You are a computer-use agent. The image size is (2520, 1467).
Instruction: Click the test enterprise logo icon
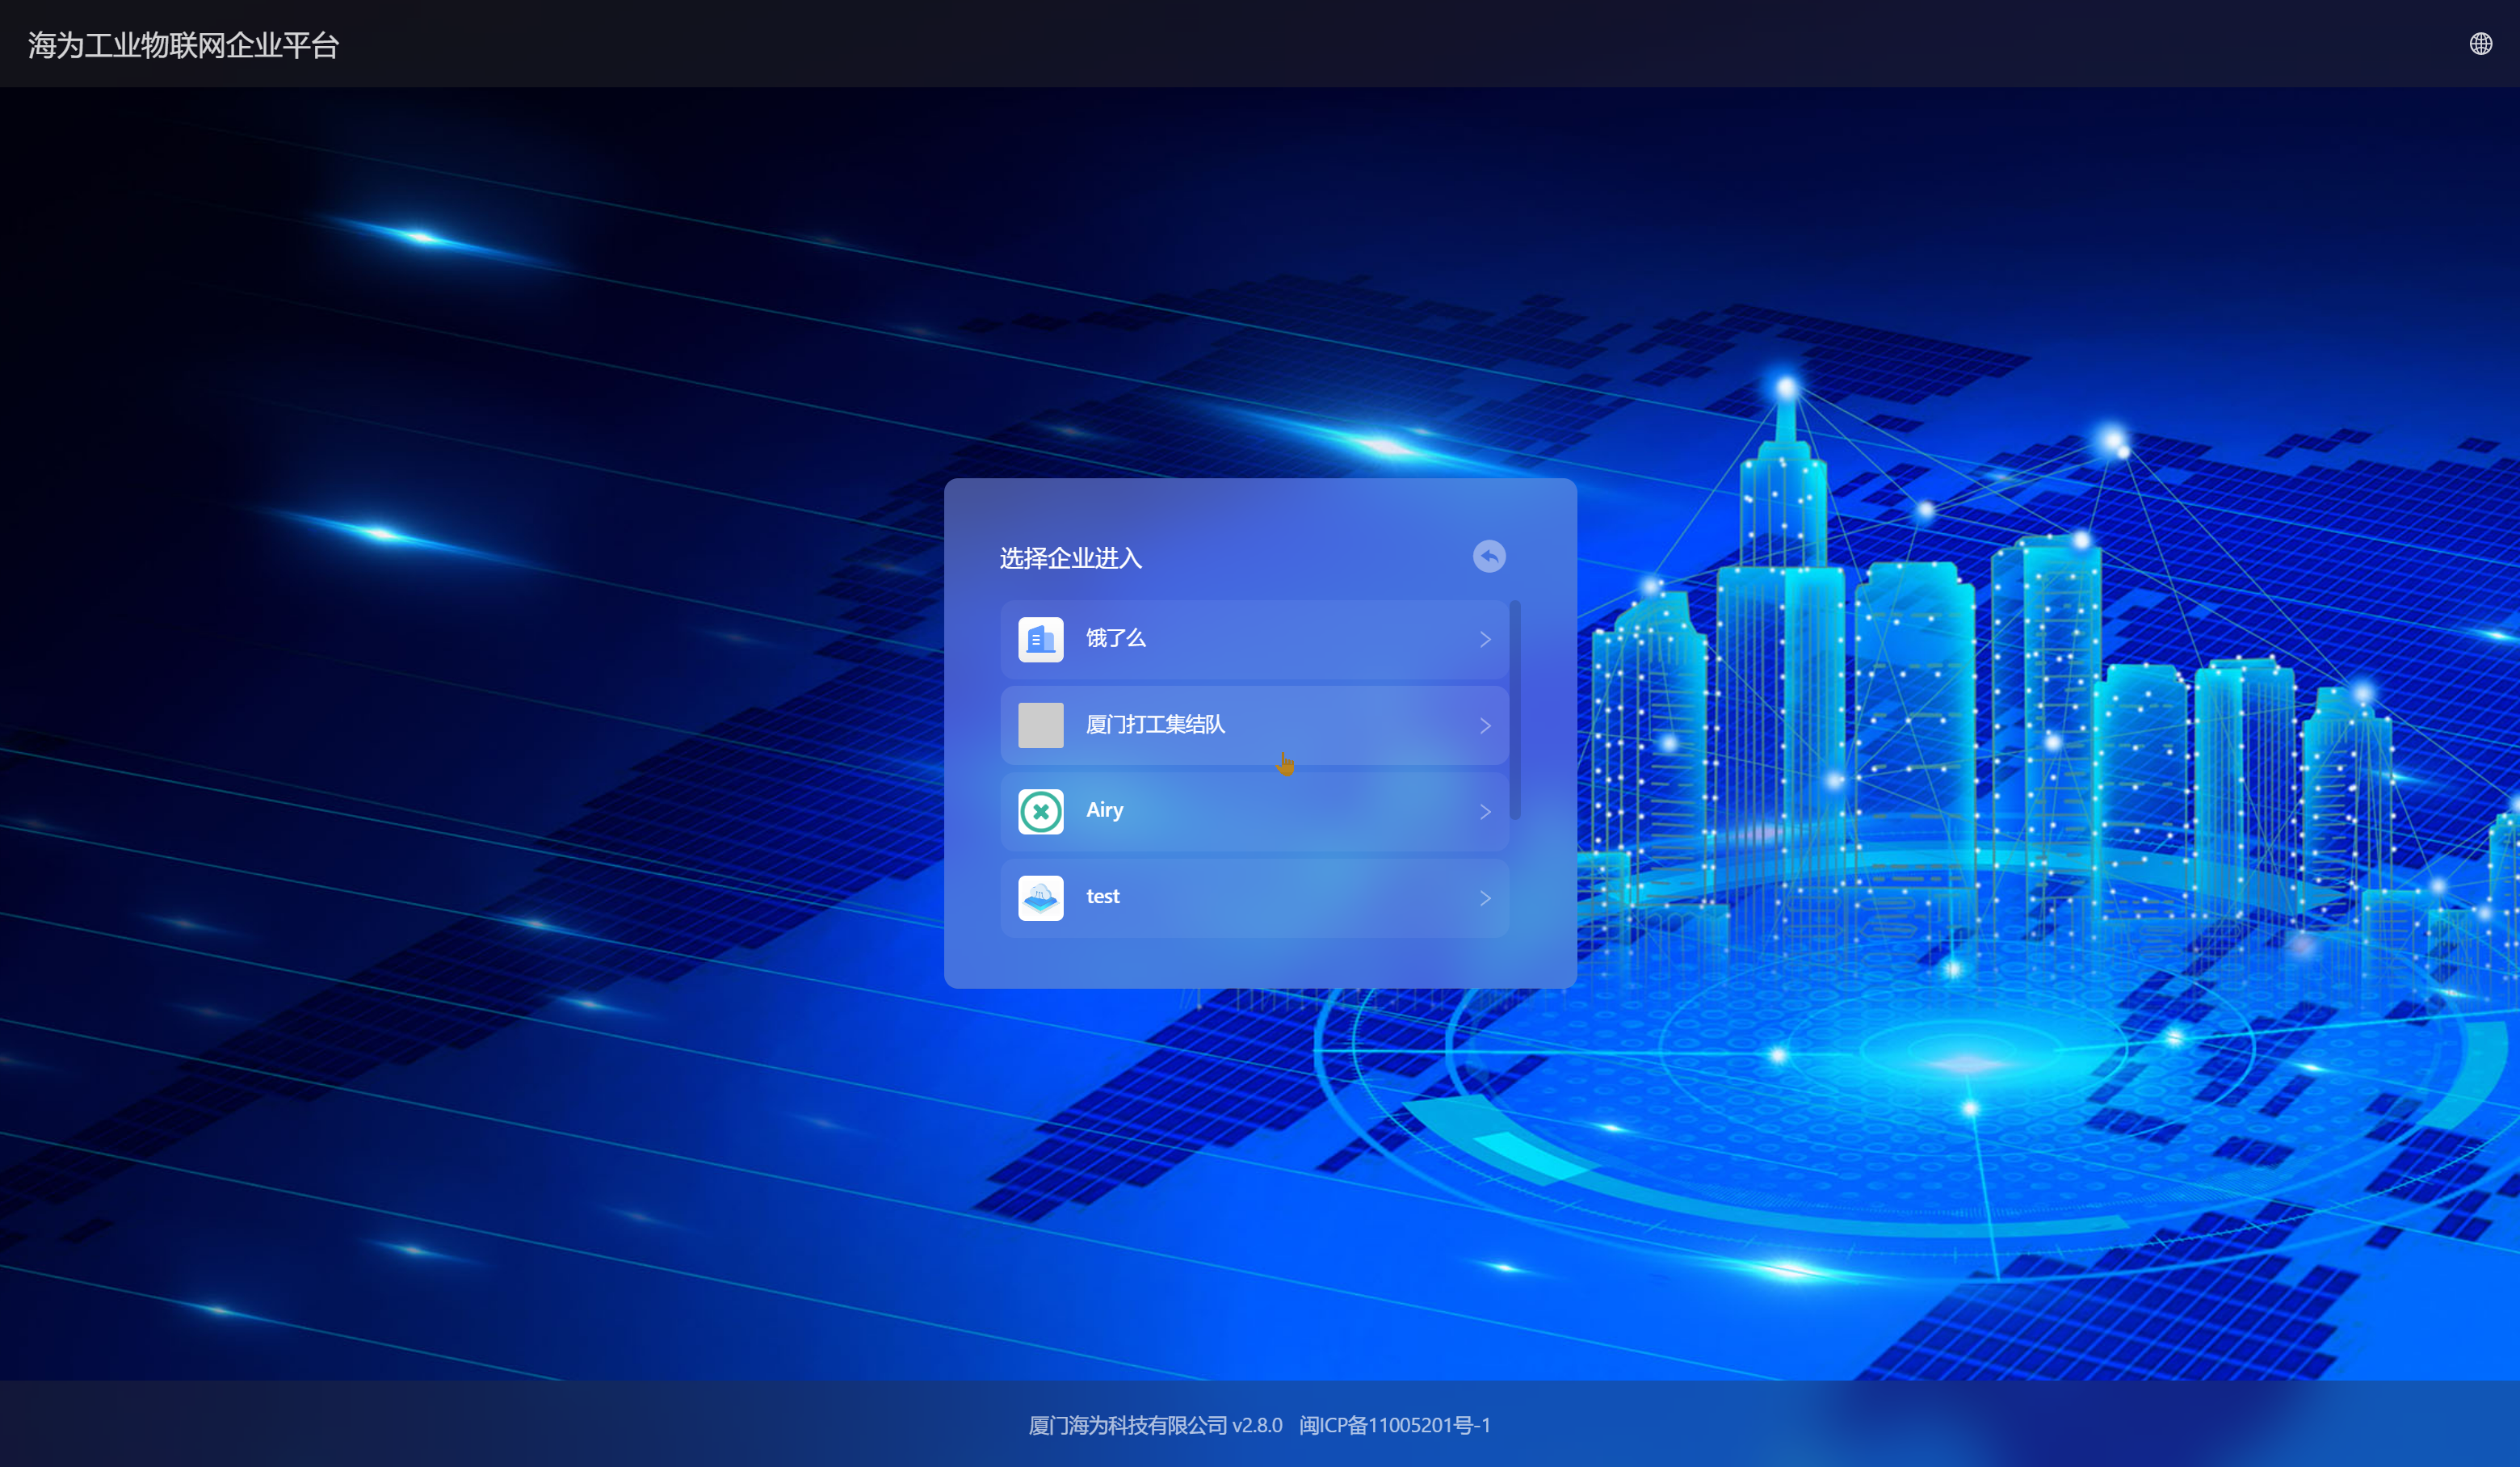1040,898
